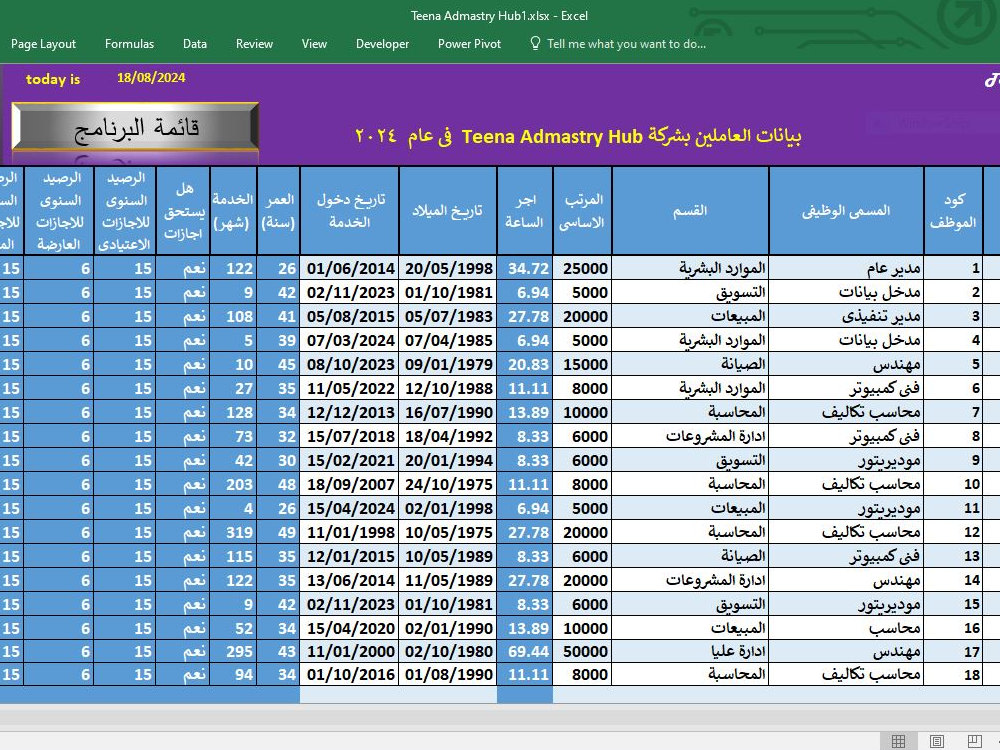Select the تاريخ الميلاد column header
Image resolution: width=1000 pixels, height=750 pixels.
pyautogui.click(x=447, y=210)
